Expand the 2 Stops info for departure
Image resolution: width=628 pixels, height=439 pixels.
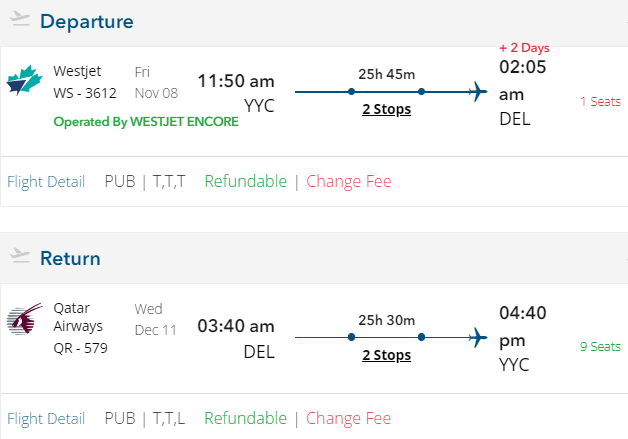tap(386, 109)
